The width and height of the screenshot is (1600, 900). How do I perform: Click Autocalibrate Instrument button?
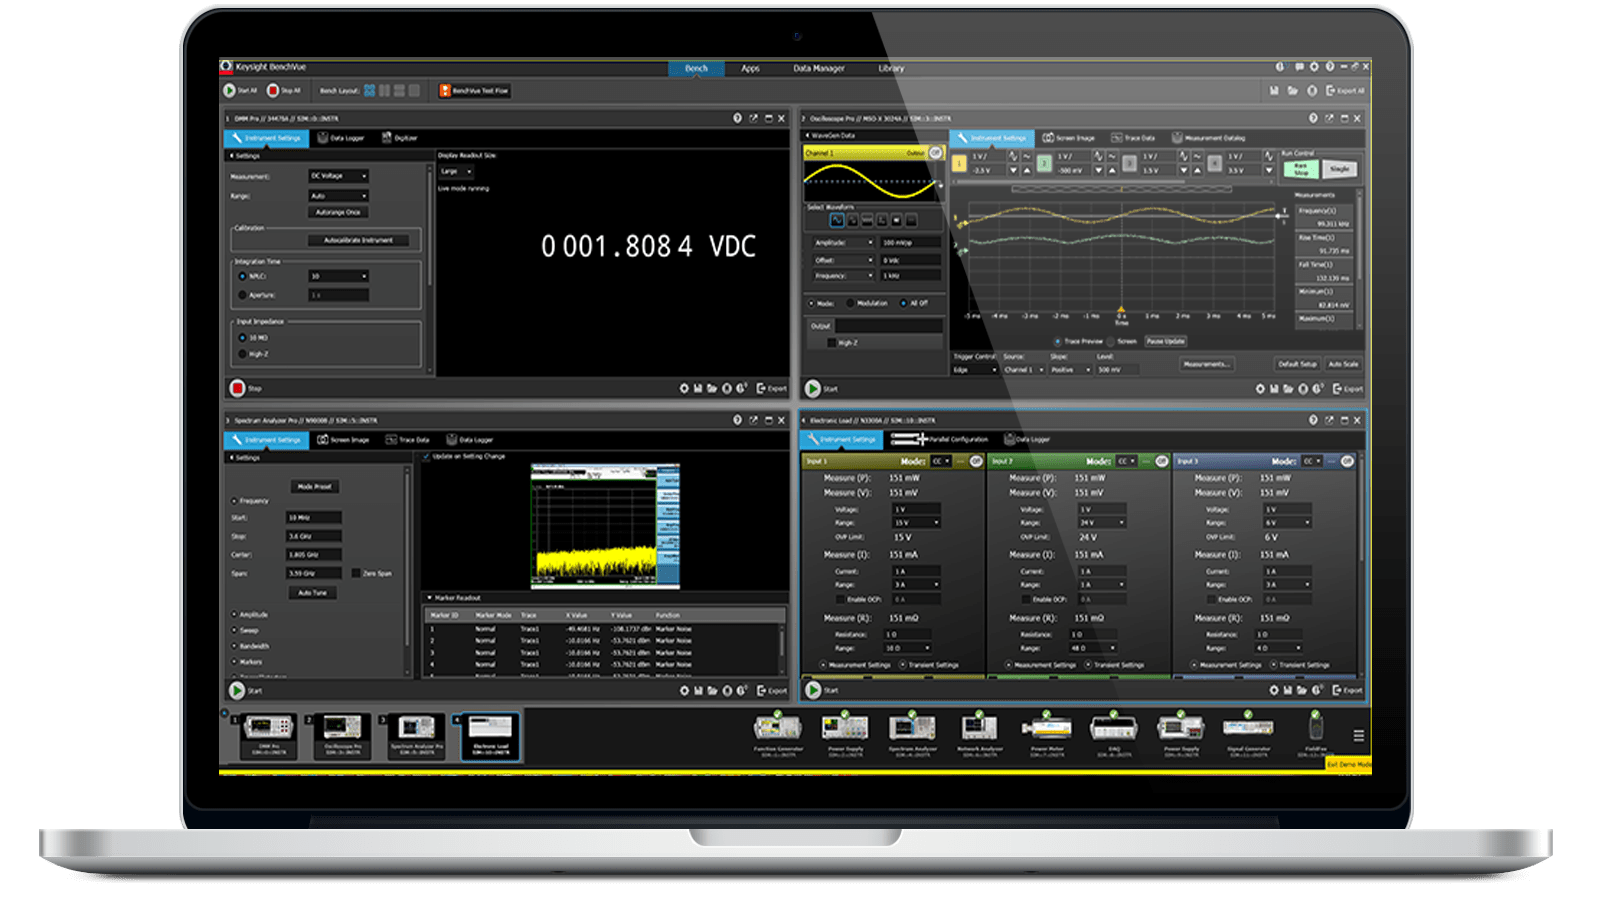tap(358, 240)
